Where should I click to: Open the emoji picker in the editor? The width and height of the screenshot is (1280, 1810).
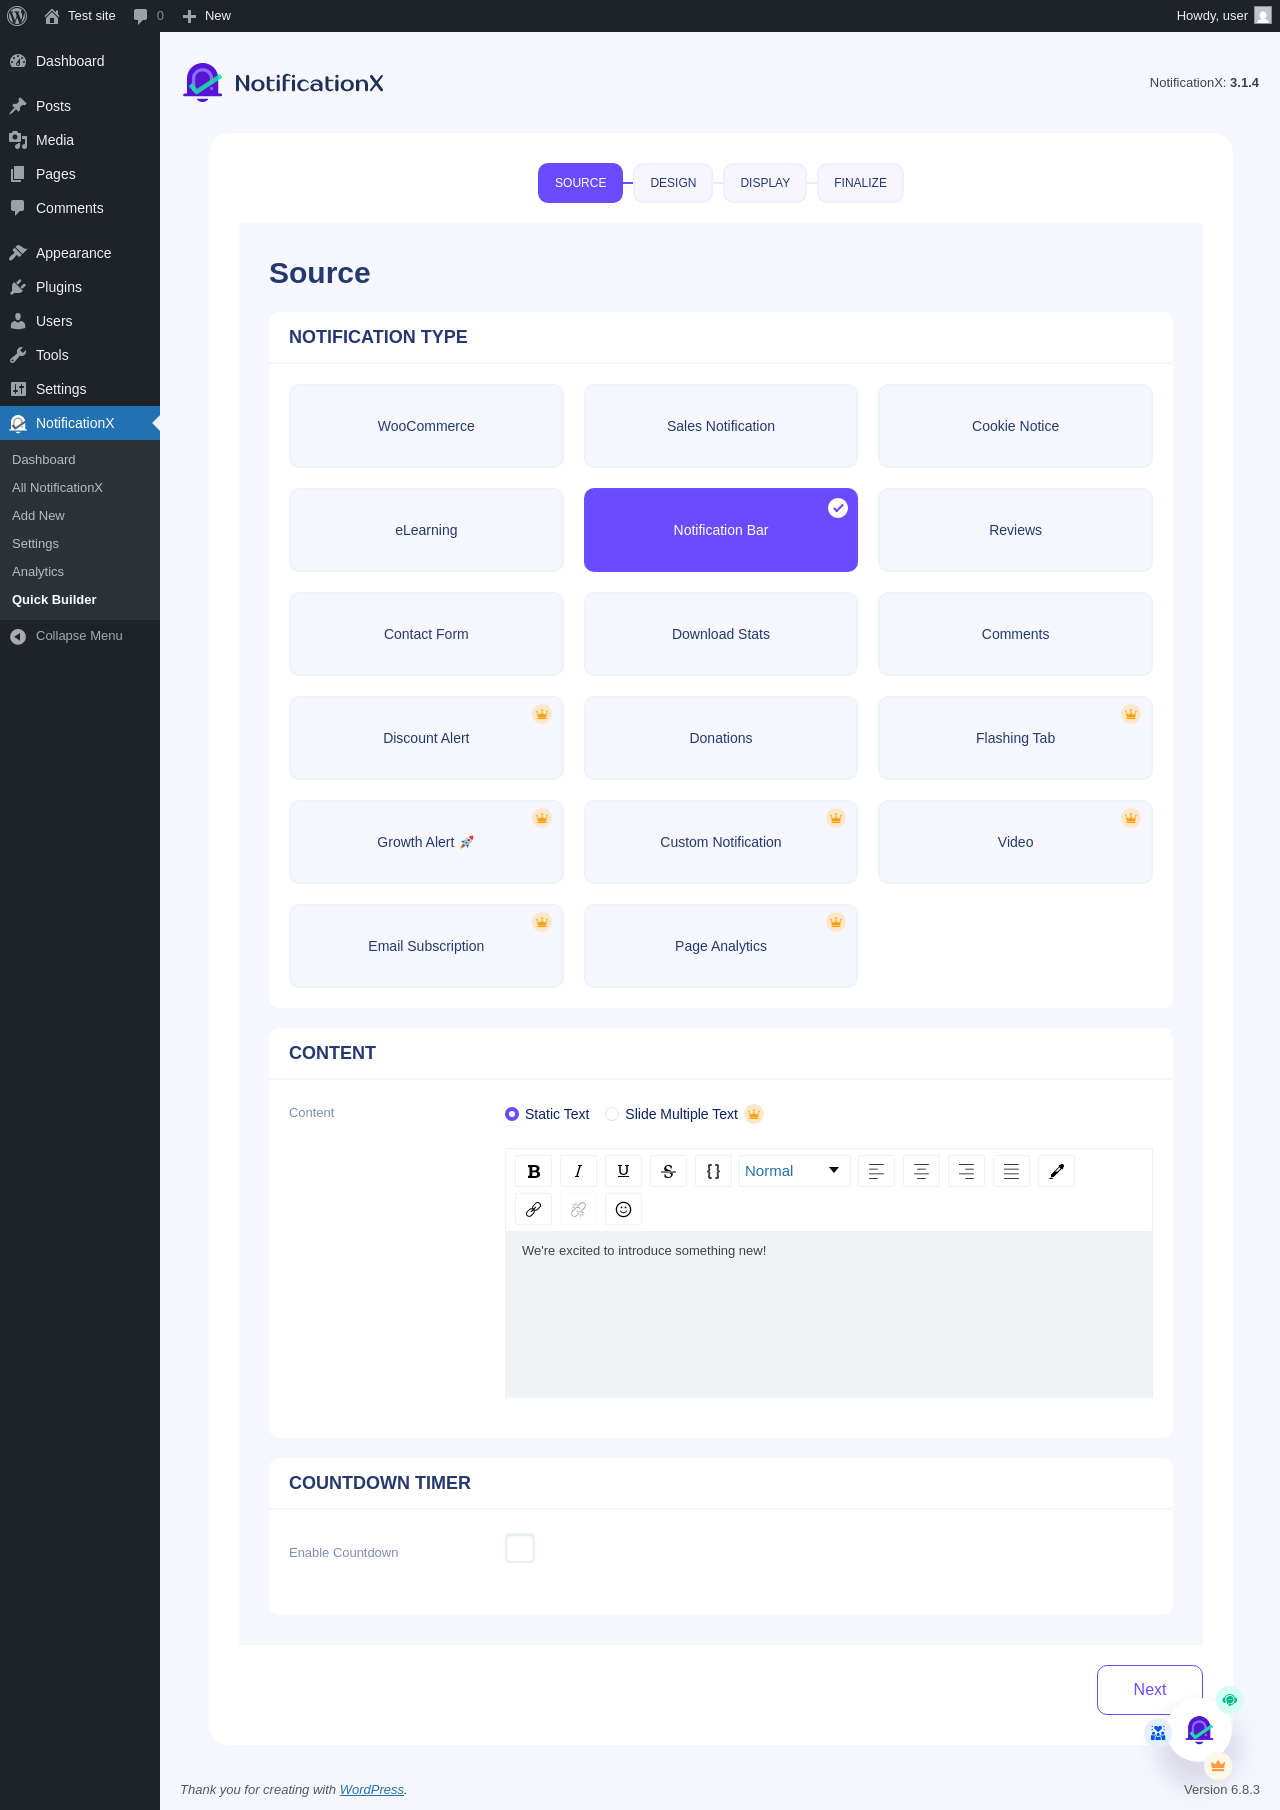pyautogui.click(x=623, y=1209)
